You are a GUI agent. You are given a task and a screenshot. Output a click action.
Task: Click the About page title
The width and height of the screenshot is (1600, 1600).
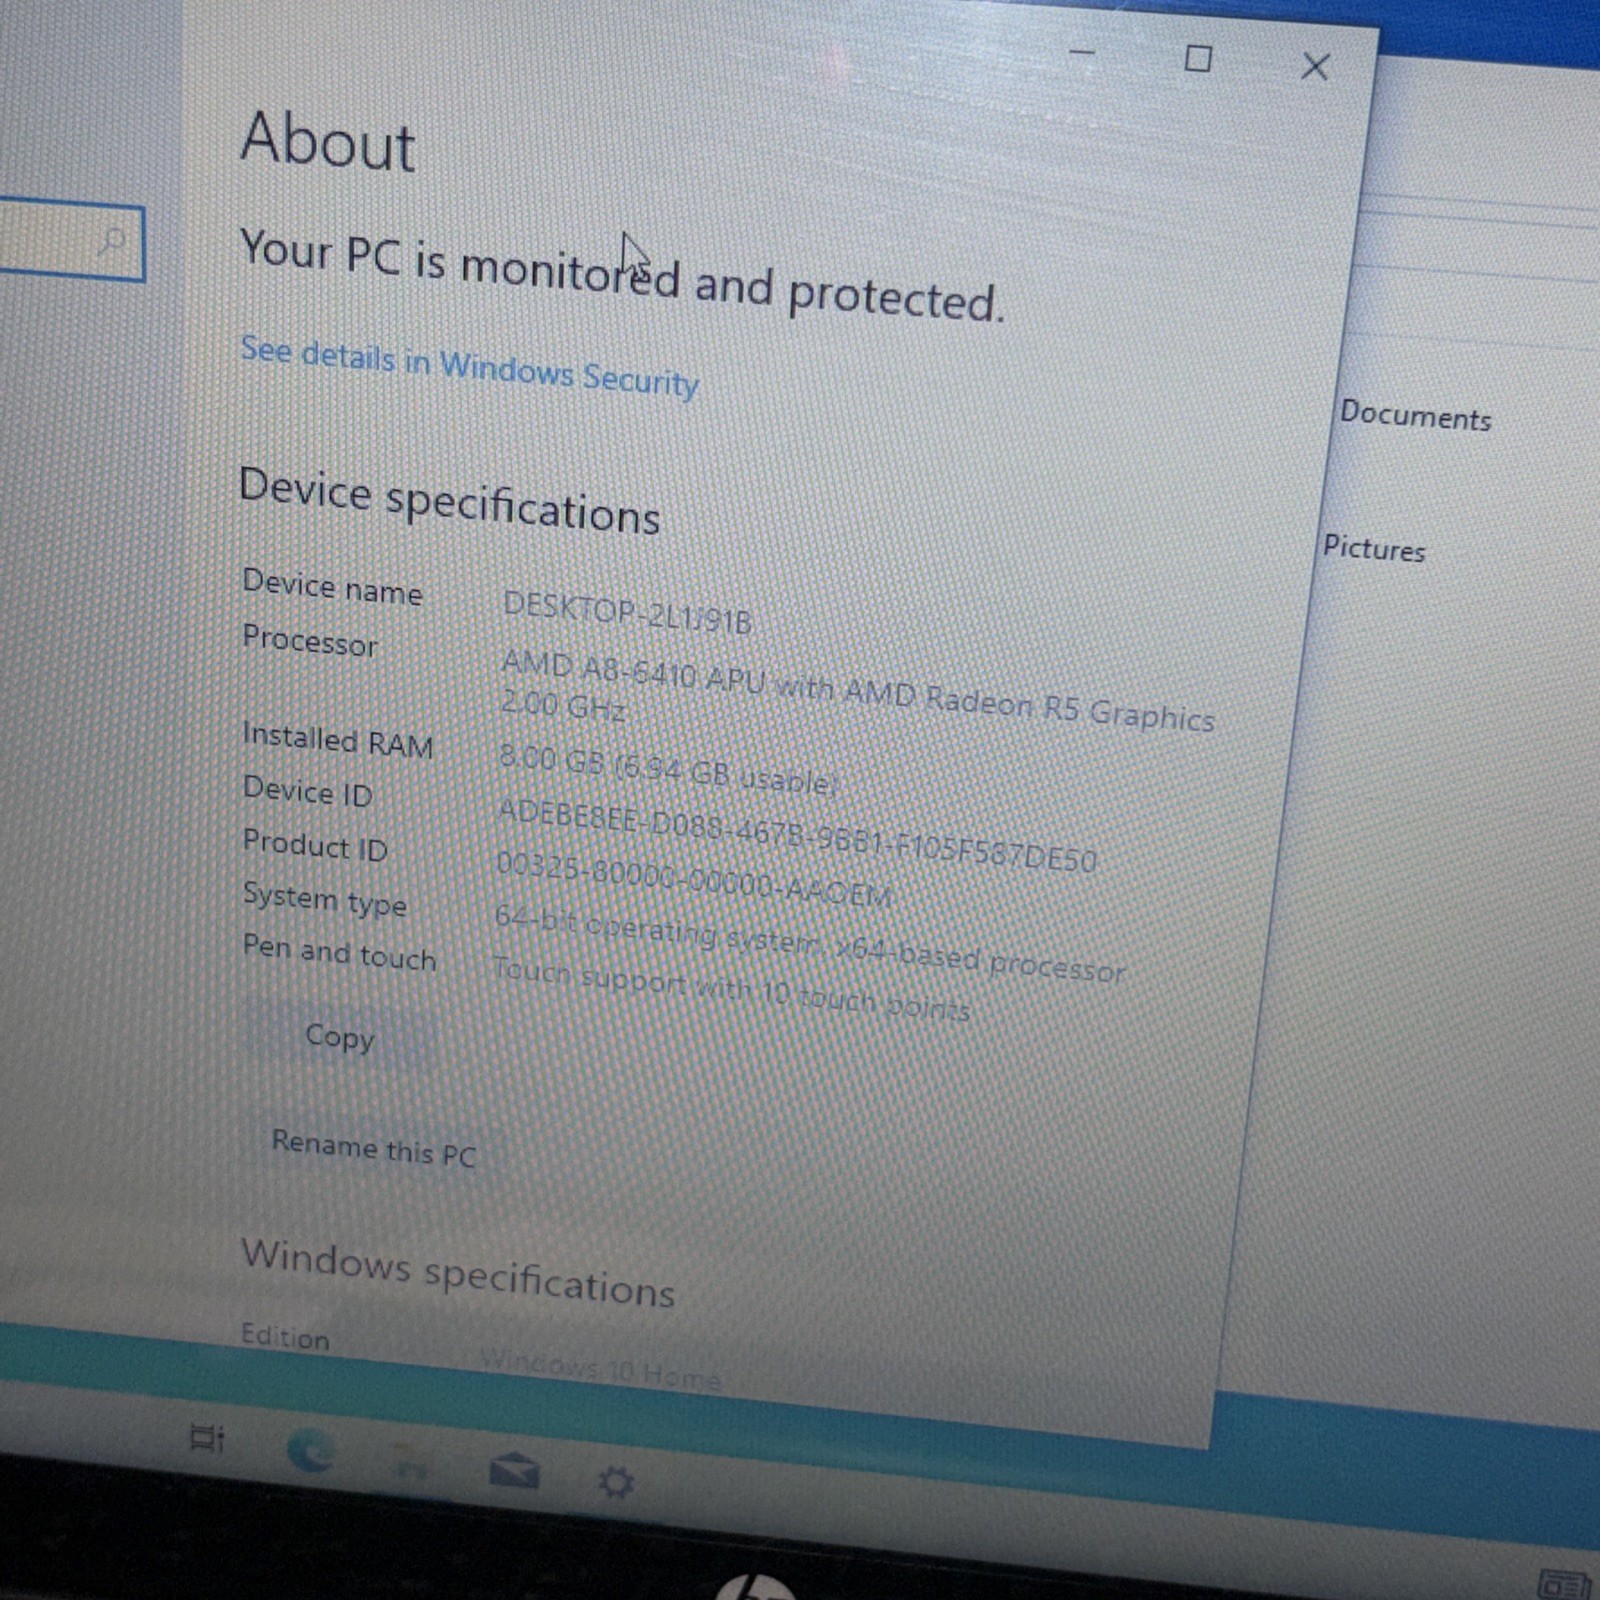pos(327,141)
